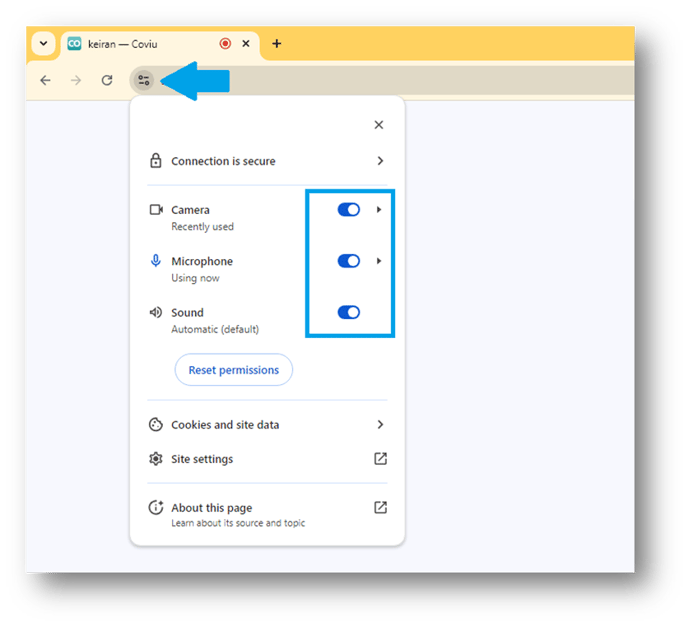This screenshot has height=626, width=688.
Task: Close the keiran — Coviu tab
Action: (246, 43)
